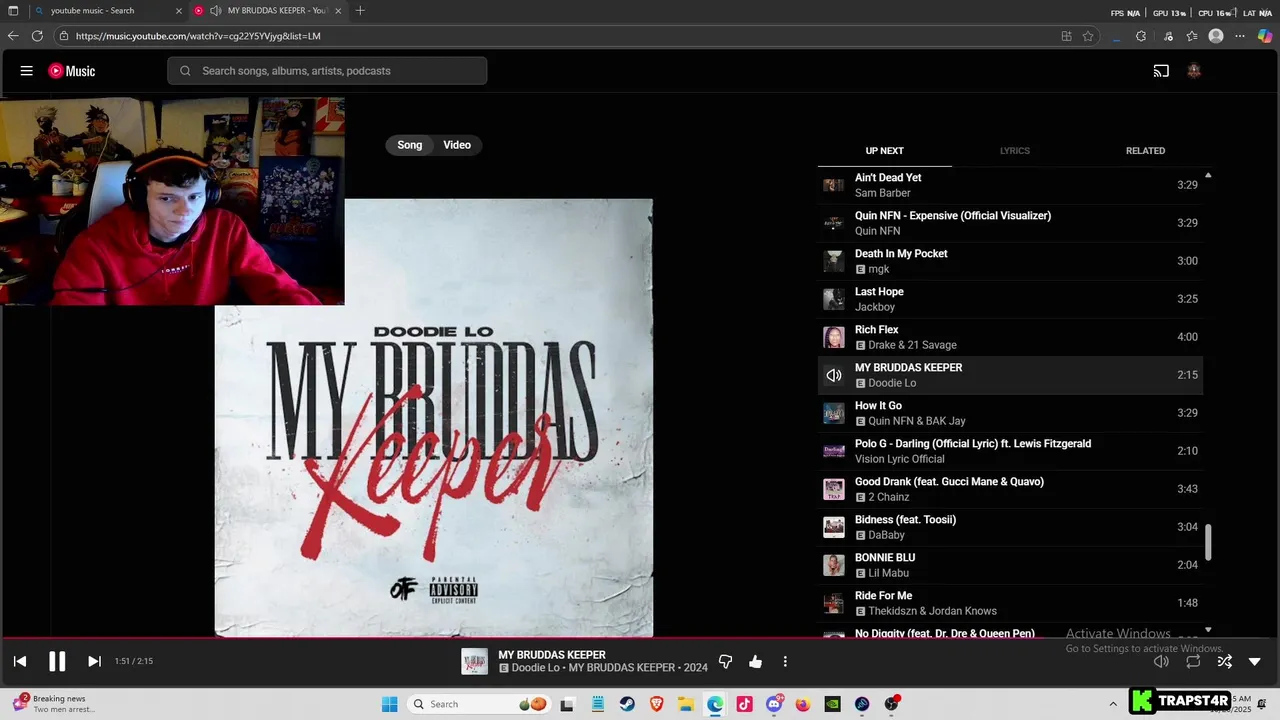Click BONNIE BLU thumbnail by Lil Mabu
This screenshot has height=720, width=1280.
coord(833,565)
